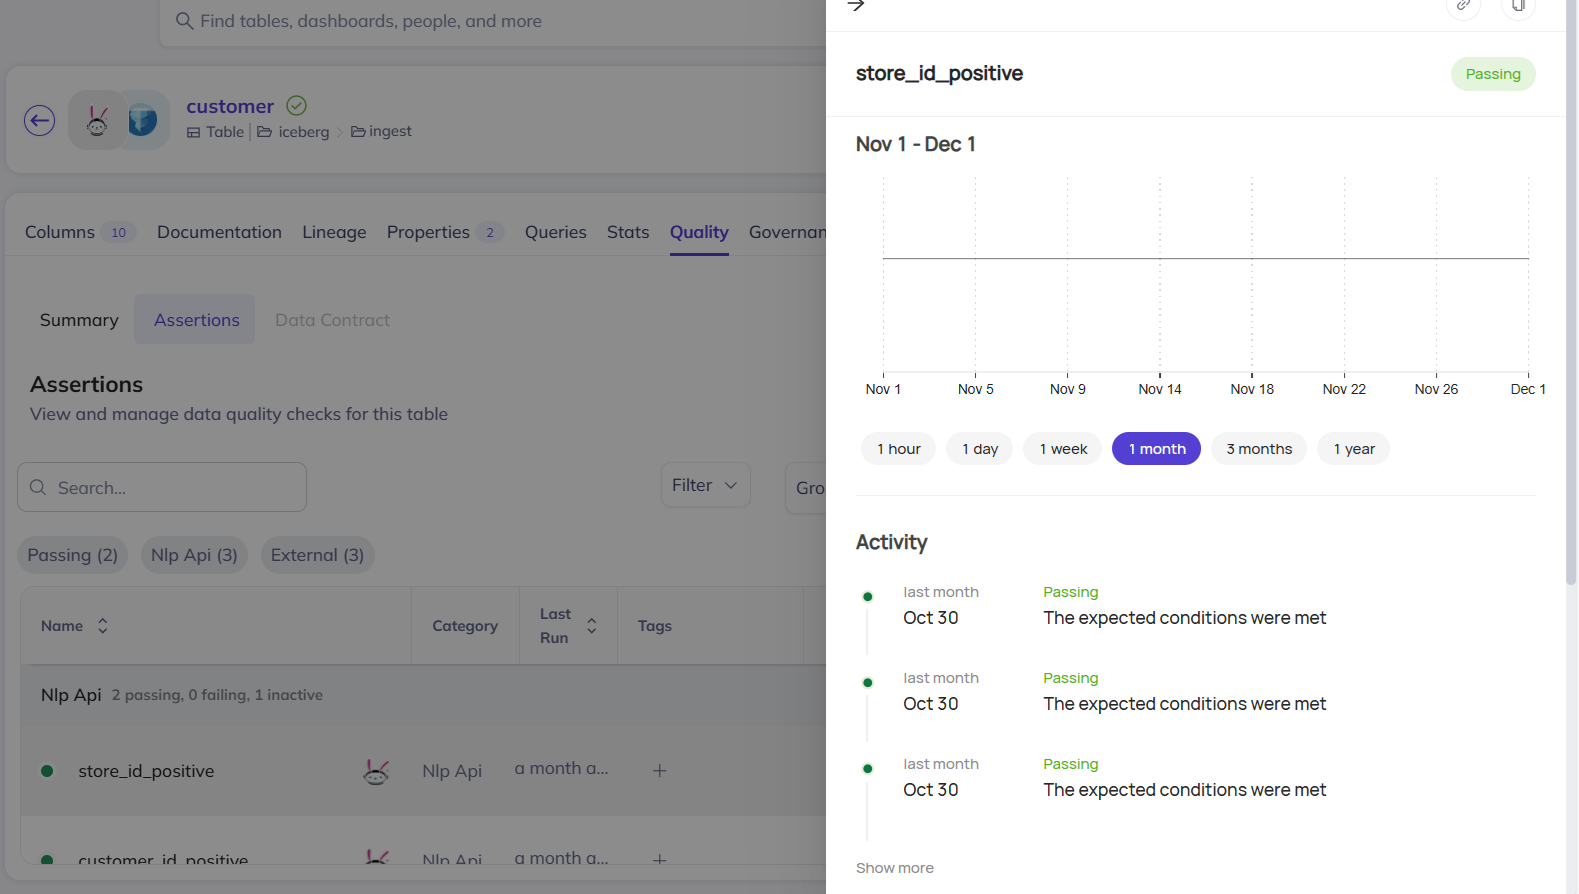The width and height of the screenshot is (1579, 894).
Task: Click Show more under Activity
Action: click(x=895, y=868)
